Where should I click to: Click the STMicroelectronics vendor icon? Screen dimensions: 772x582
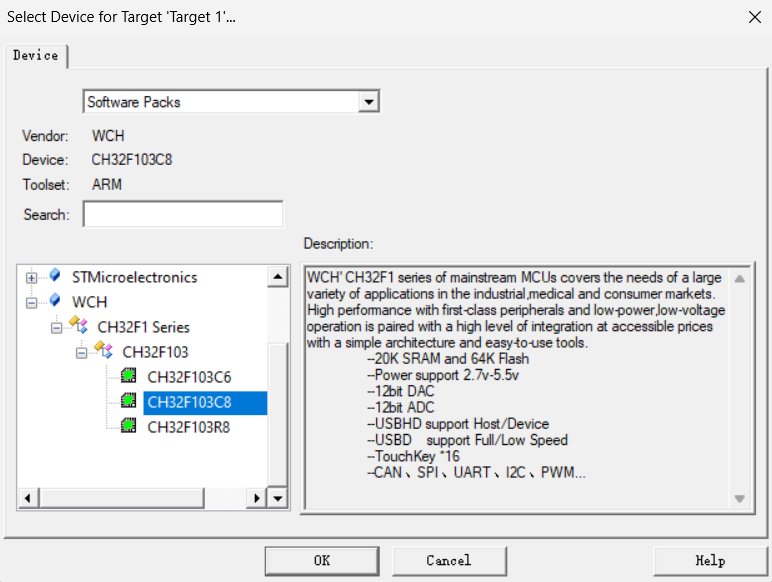[55, 275]
